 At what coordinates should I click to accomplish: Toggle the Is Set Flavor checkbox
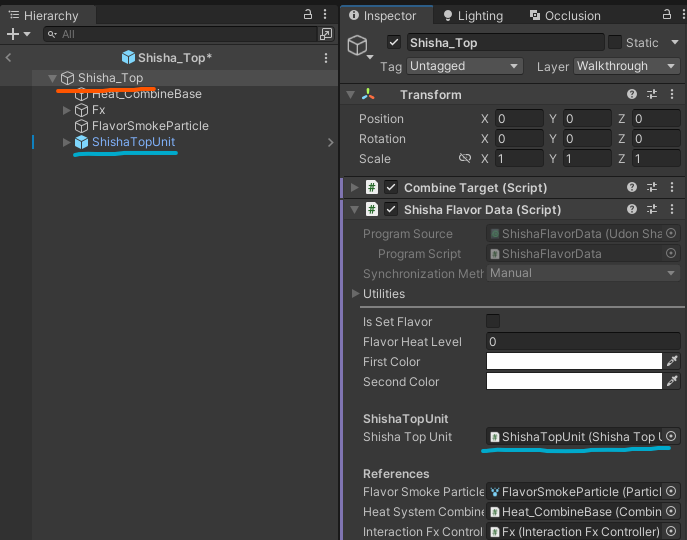[x=493, y=321]
